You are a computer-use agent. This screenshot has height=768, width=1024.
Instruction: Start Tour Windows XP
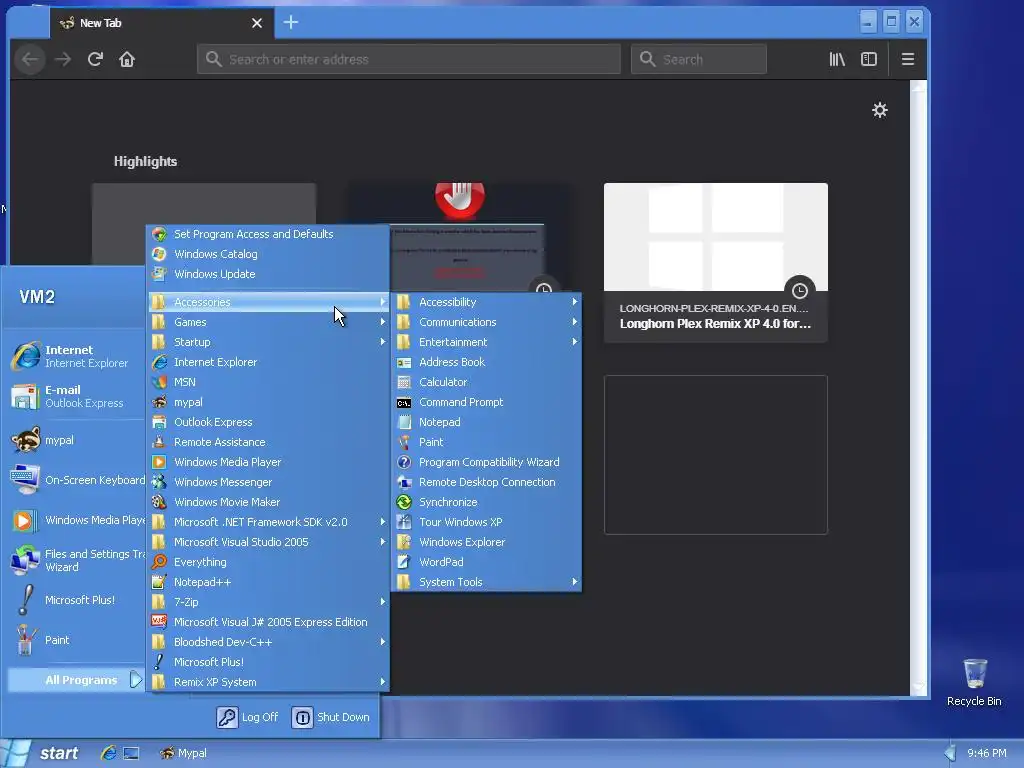(x=487, y=522)
